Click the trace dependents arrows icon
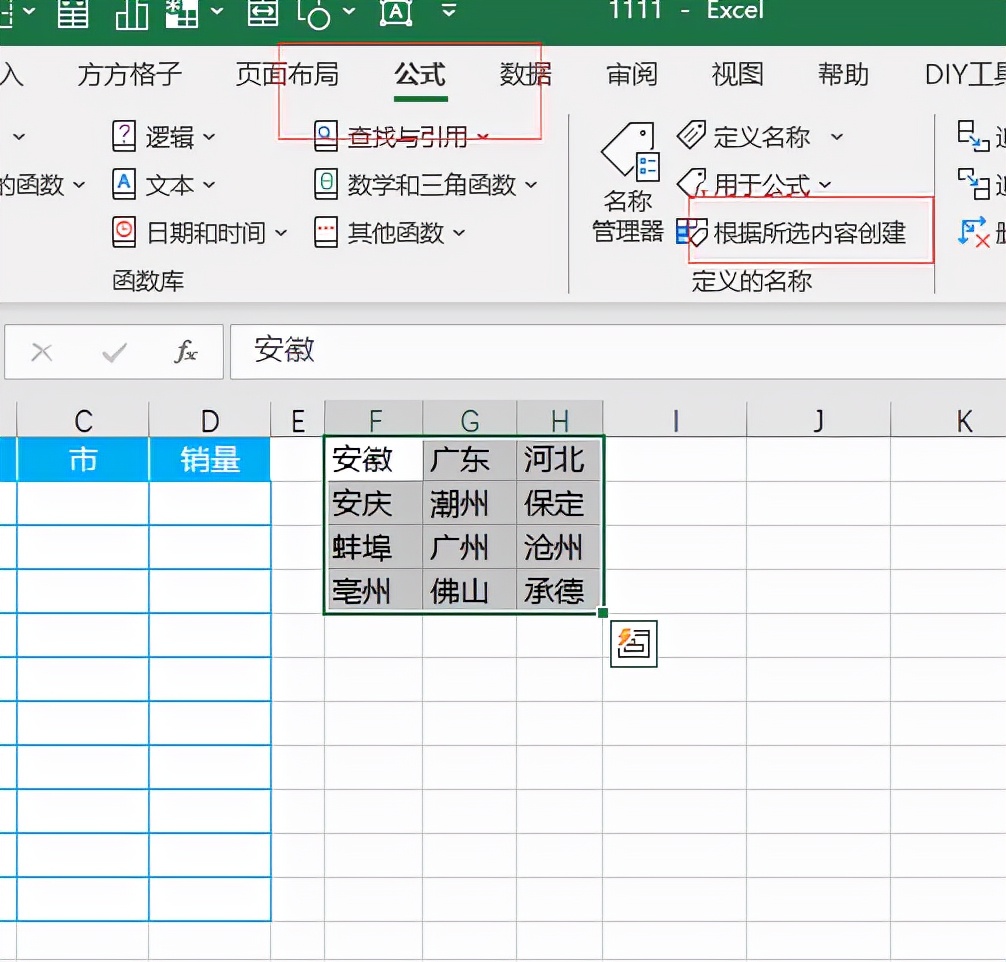Screen dimensions: 1006x962 click(x=973, y=184)
